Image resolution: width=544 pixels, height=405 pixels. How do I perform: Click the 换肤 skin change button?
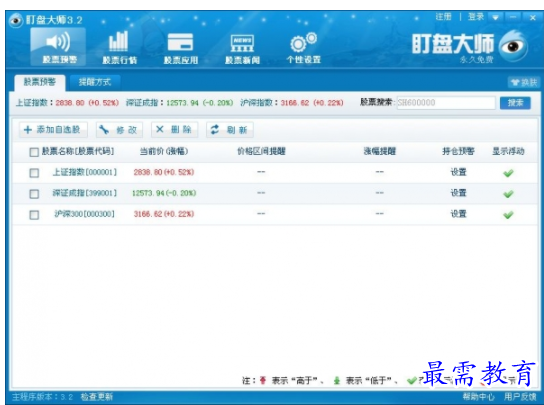pyautogui.click(x=524, y=83)
